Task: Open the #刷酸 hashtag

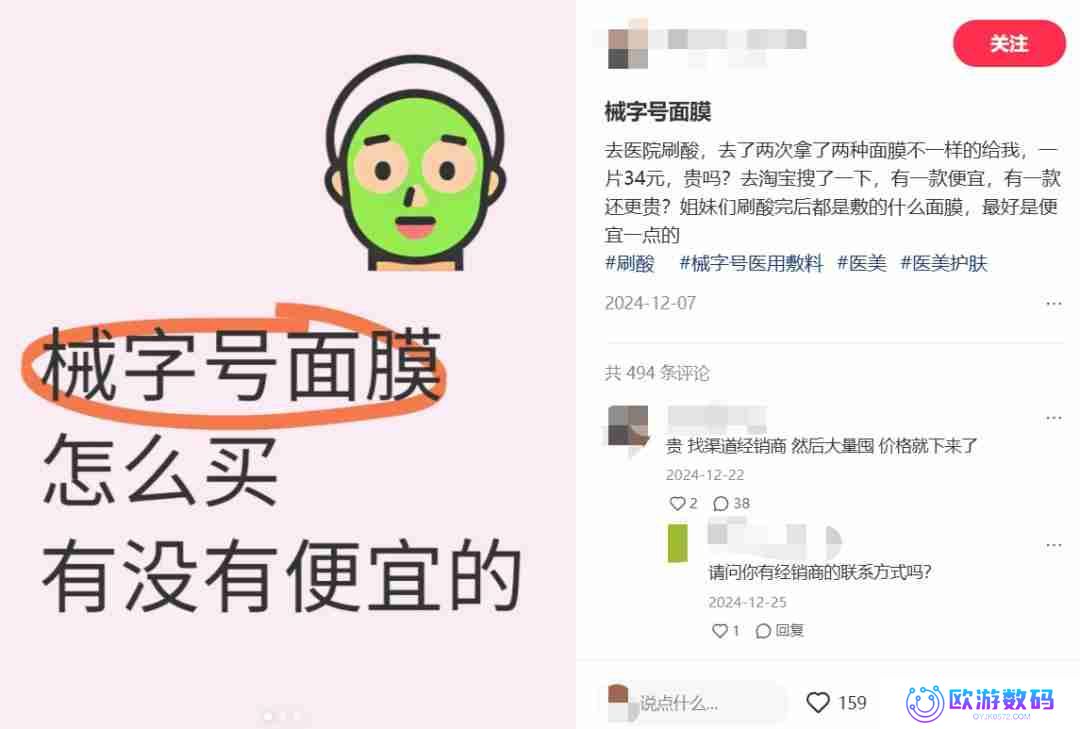Action: [x=630, y=263]
